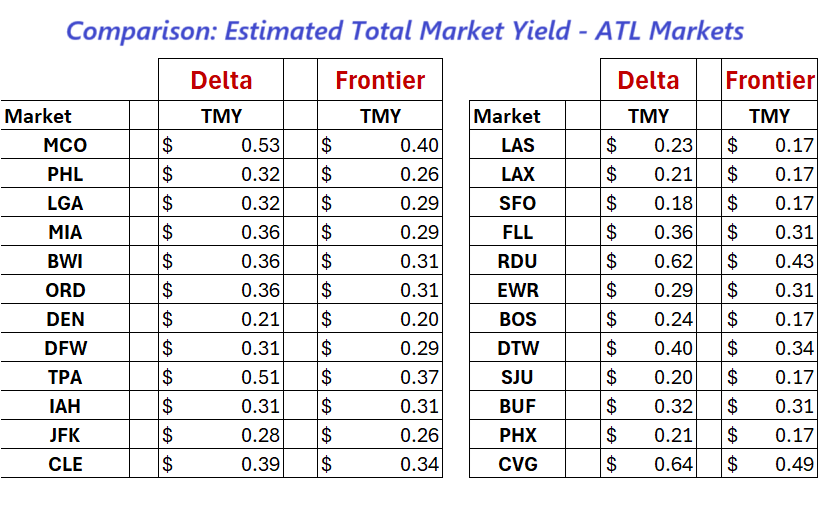This screenshot has width=818, height=507.
Task: Click the SFO market label
Action: tap(517, 203)
